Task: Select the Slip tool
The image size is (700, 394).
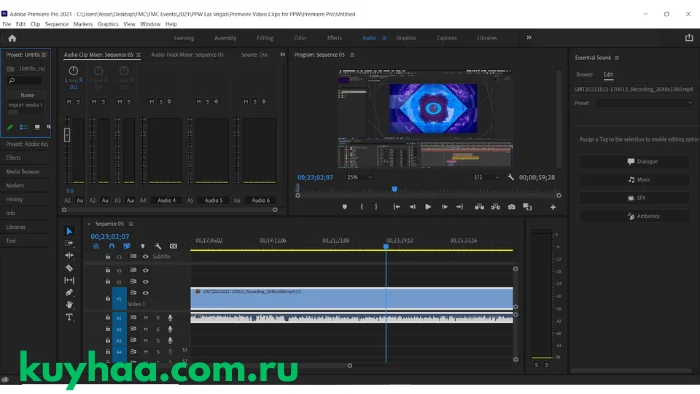Action: tap(69, 280)
